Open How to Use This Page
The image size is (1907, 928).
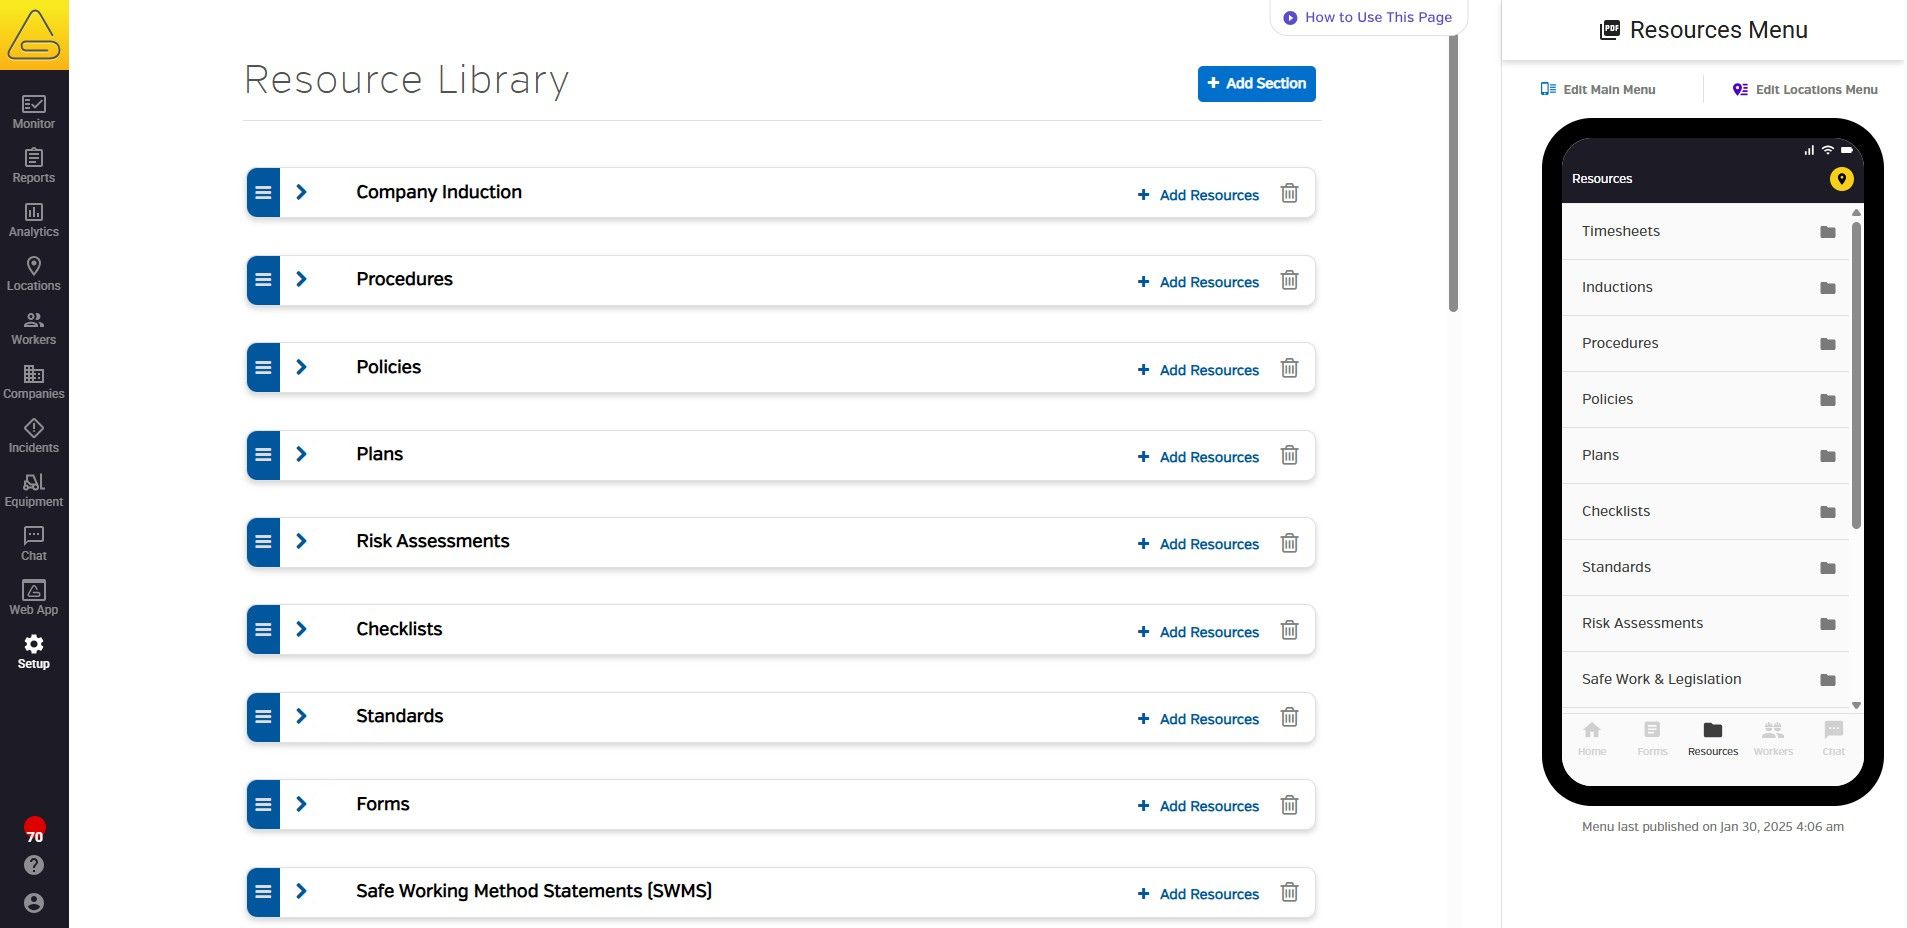pos(1368,17)
